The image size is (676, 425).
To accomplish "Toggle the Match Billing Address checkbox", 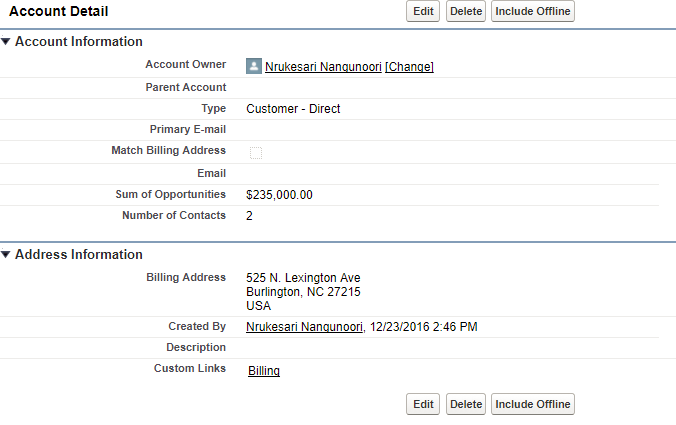I will (x=256, y=152).
